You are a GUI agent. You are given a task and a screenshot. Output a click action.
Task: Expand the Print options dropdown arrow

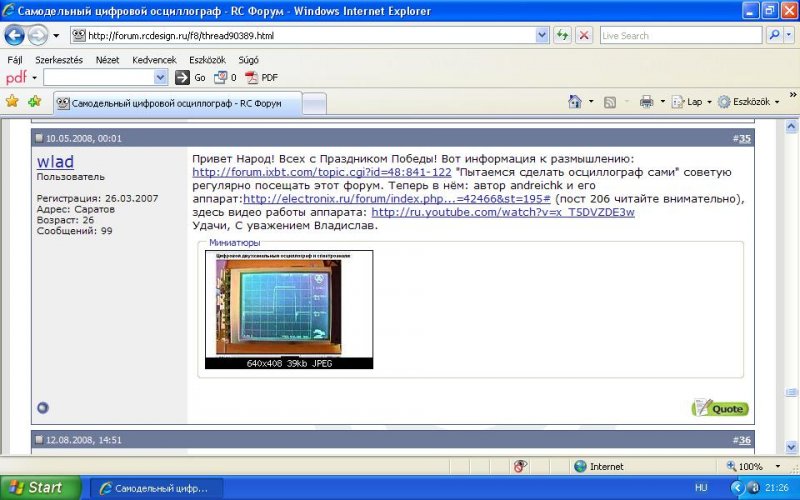pos(662,102)
